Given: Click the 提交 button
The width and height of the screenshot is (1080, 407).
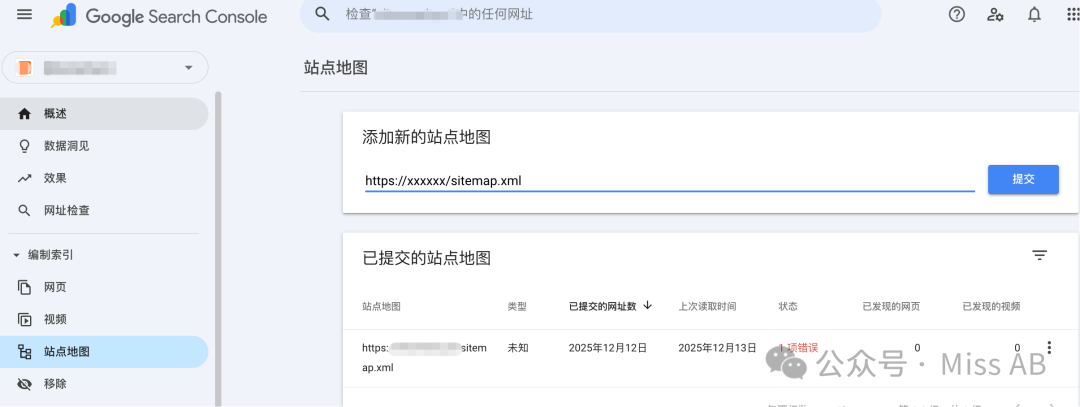Looking at the screenshot, I should click(x=1022, y=179).
